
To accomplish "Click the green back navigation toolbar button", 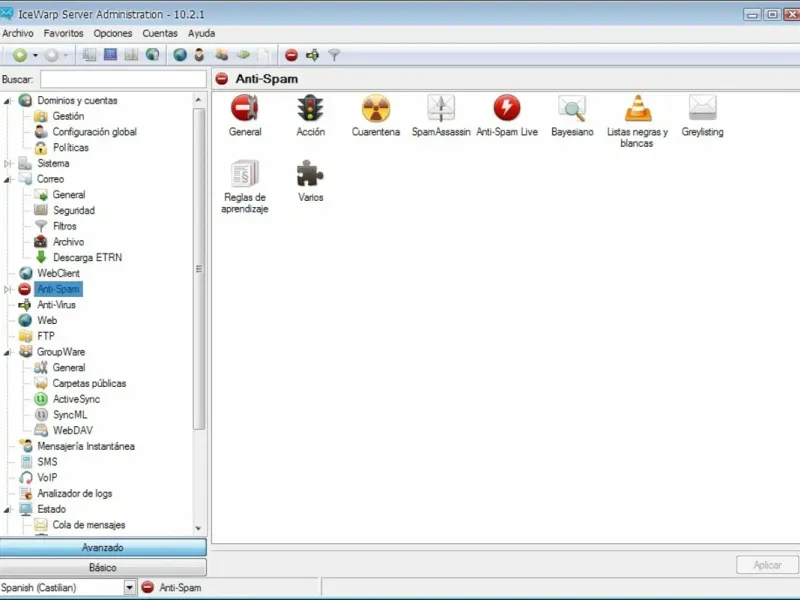I will pos(20,55).
